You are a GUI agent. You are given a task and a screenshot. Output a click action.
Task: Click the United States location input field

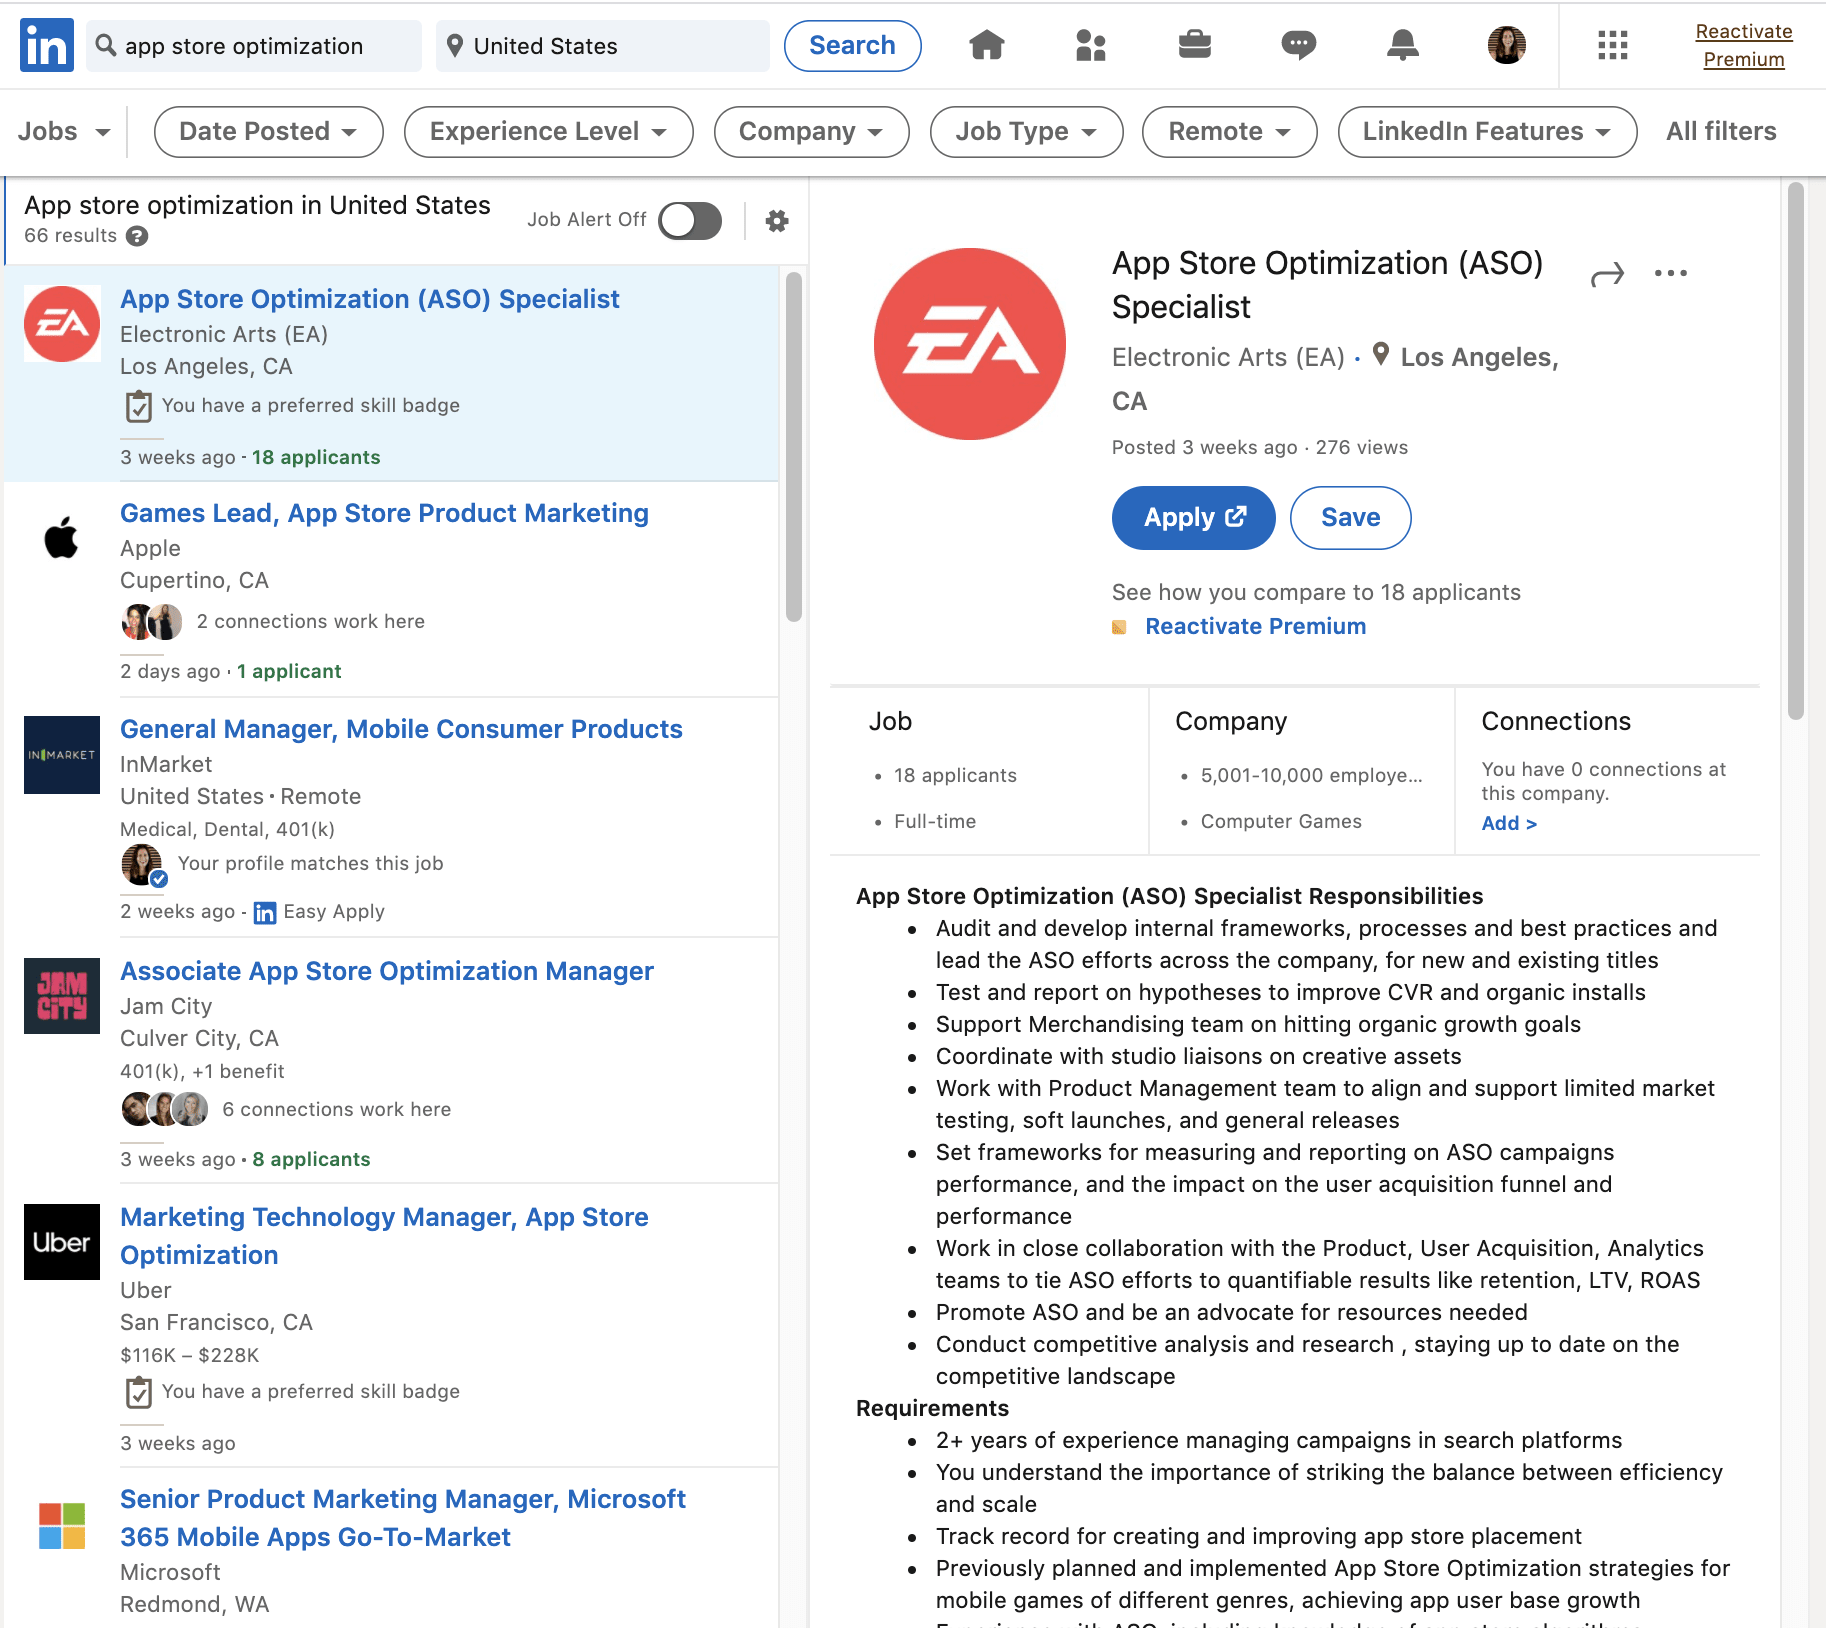[603, 46]
